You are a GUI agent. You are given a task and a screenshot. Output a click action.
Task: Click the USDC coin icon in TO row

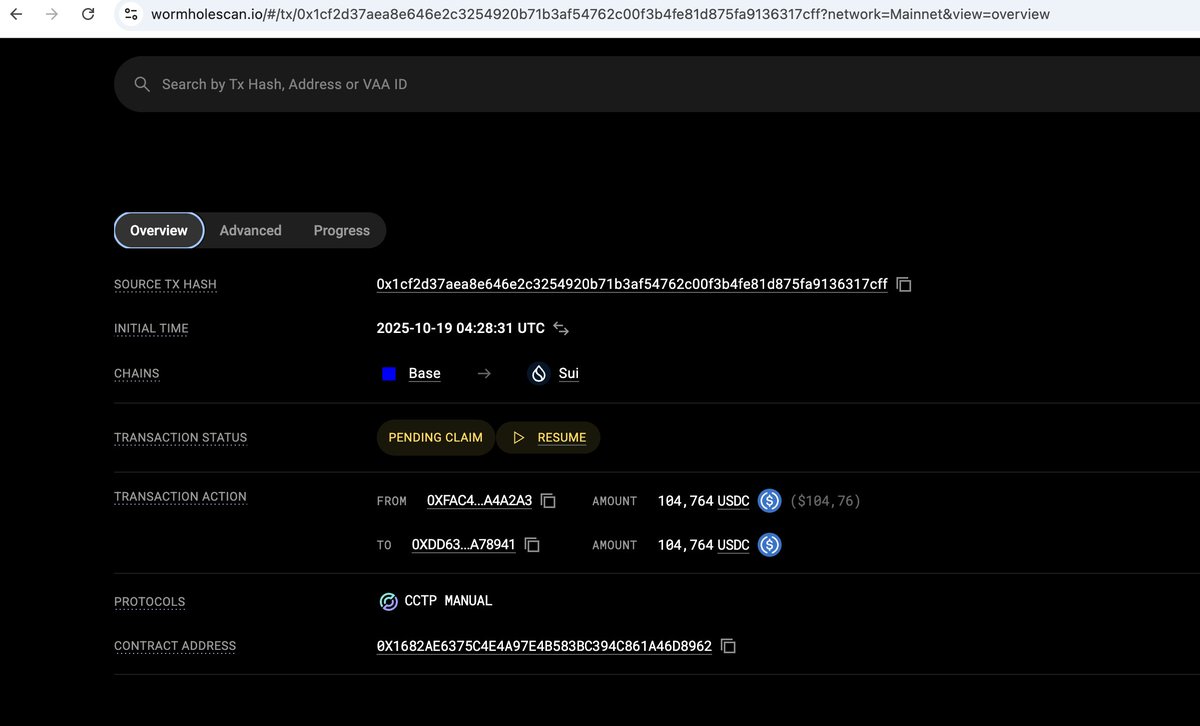[769, 545]
